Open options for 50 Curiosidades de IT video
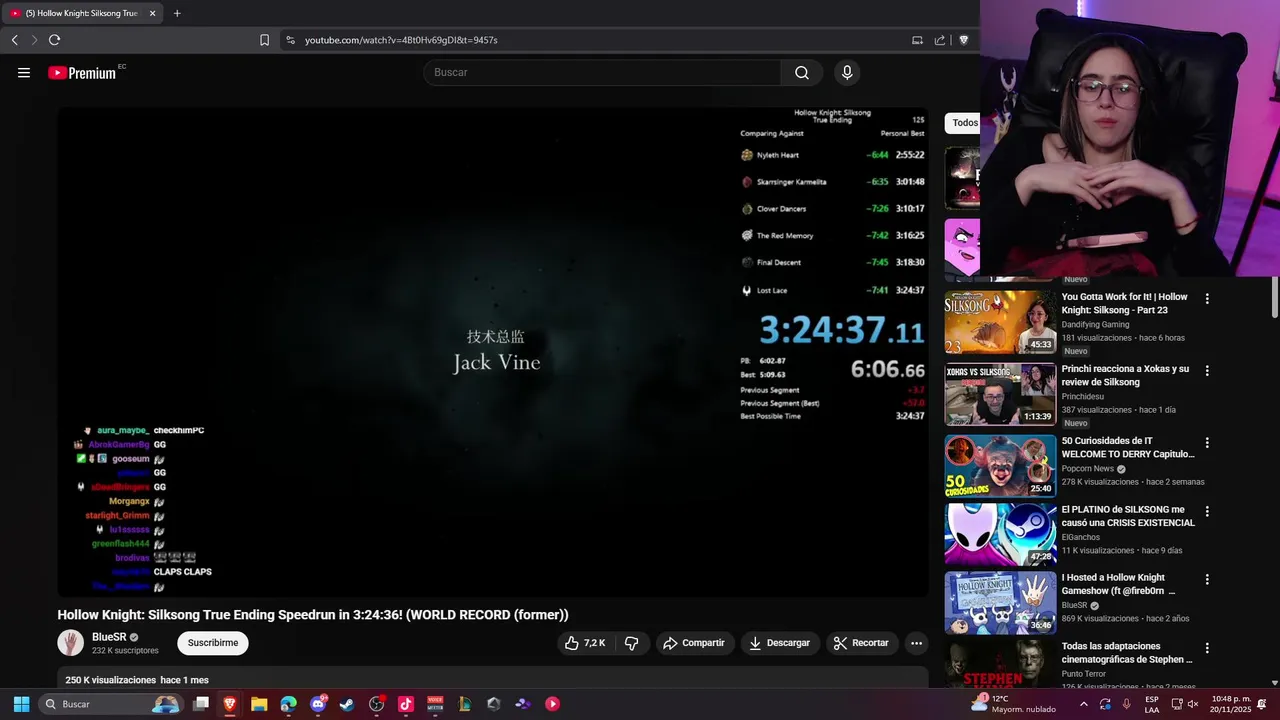 click(x=1207, y=443)
